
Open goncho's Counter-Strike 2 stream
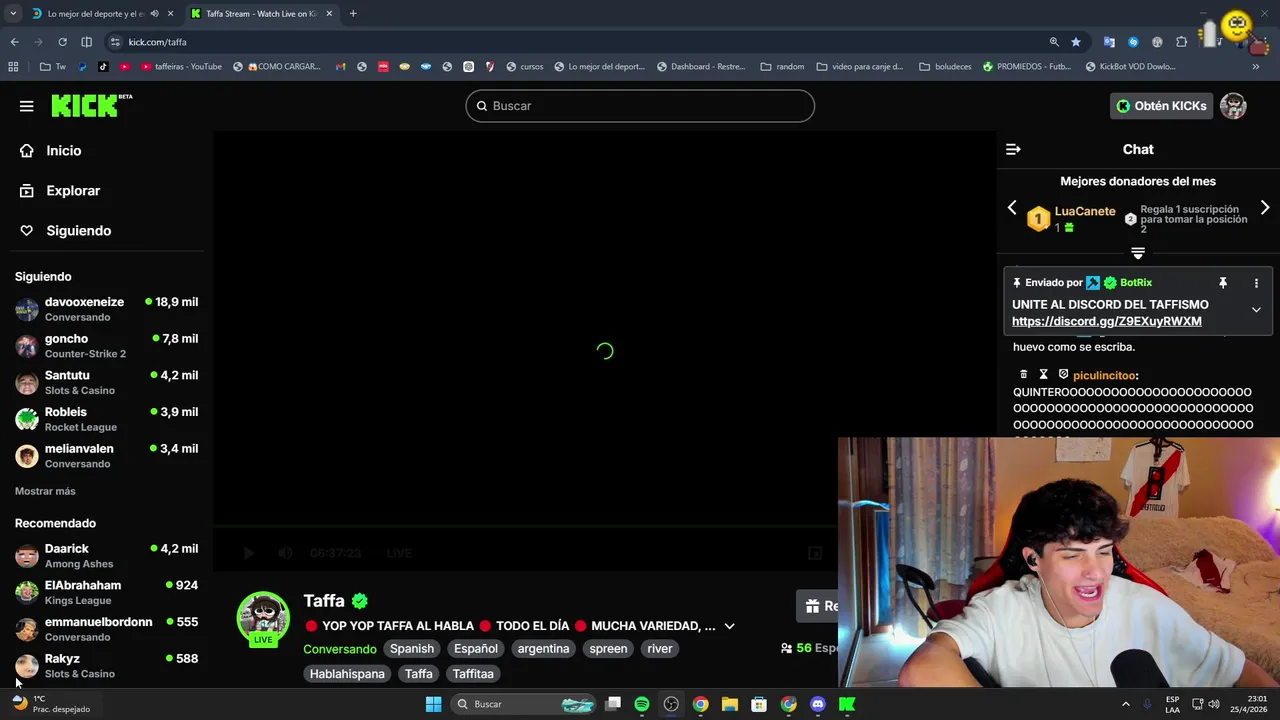[x=106, y=346]
